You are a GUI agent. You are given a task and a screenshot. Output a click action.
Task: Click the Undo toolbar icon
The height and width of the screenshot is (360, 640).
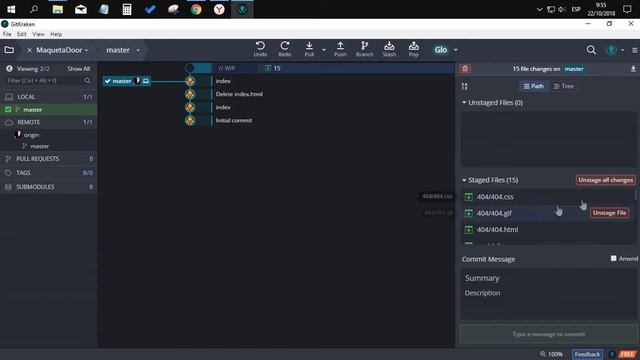point(260,49)
